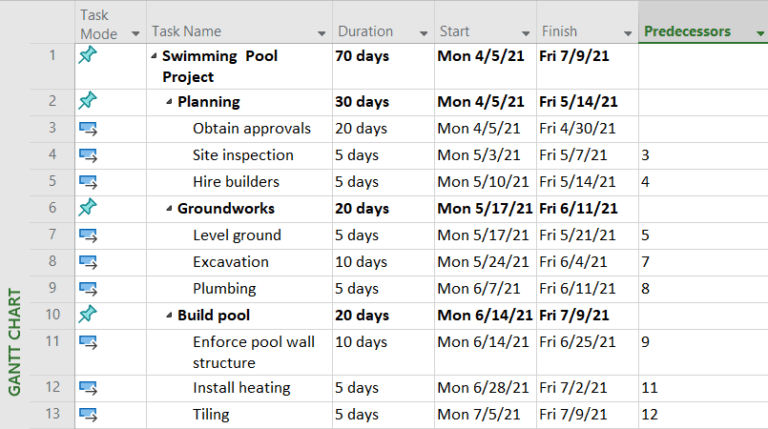Image resolution: width=768 pixels, height=429 pixels.
Task: Click the manual-schedule pin icon in the Planning row
Action: tap(88, 101)
